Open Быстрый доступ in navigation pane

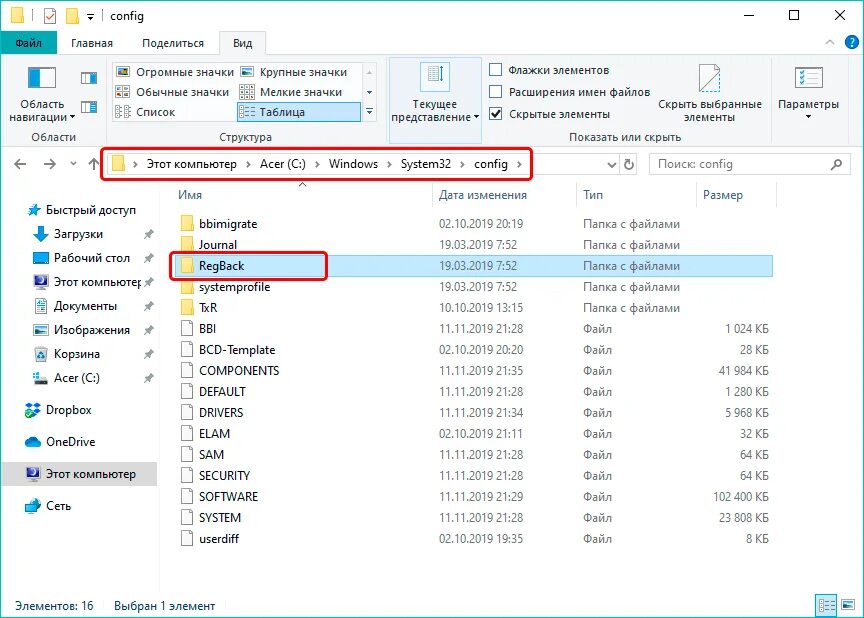click(81, 210)
